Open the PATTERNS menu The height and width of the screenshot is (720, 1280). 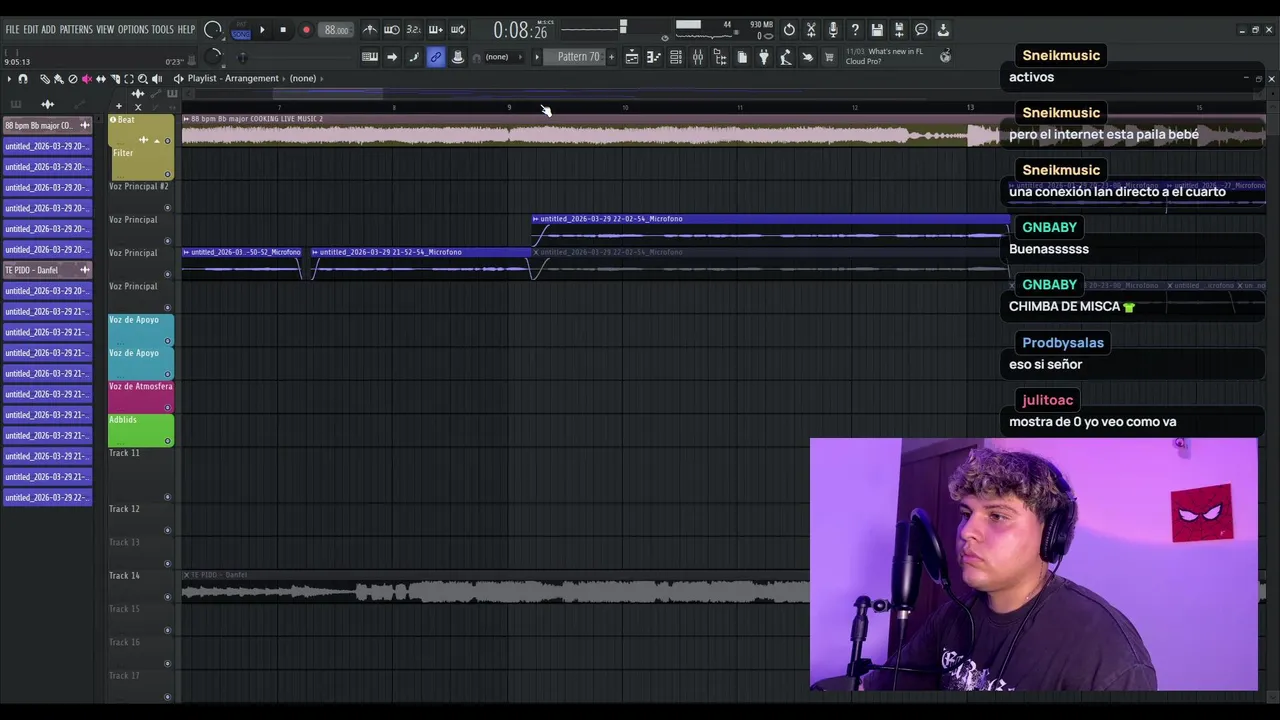tap(76, 30)
